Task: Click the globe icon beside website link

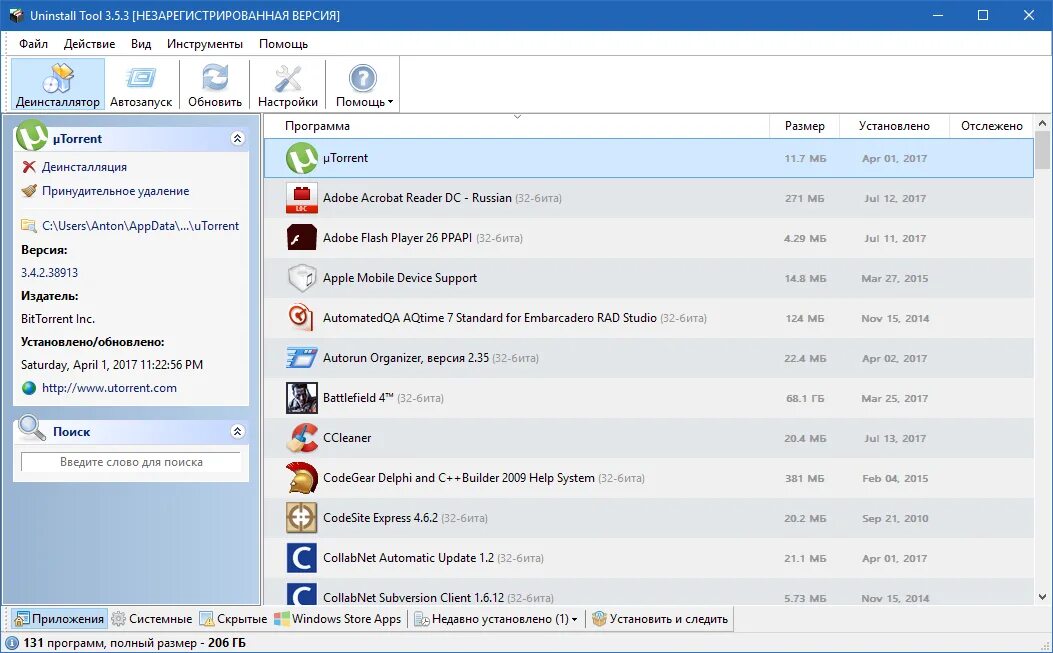Action: pyautogui.click(x=28, y=388)
